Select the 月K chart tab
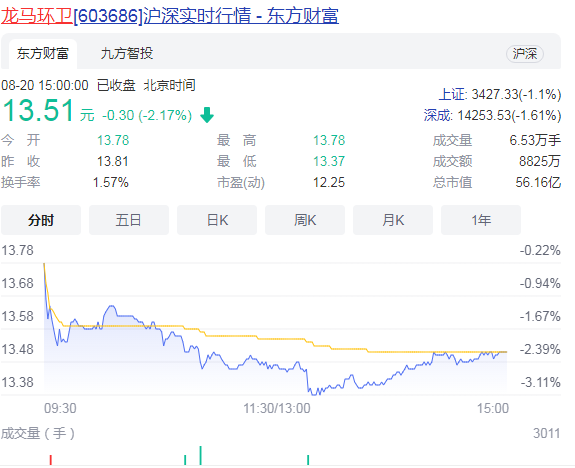Screen dimensions: 575x468 pos(393,220)
